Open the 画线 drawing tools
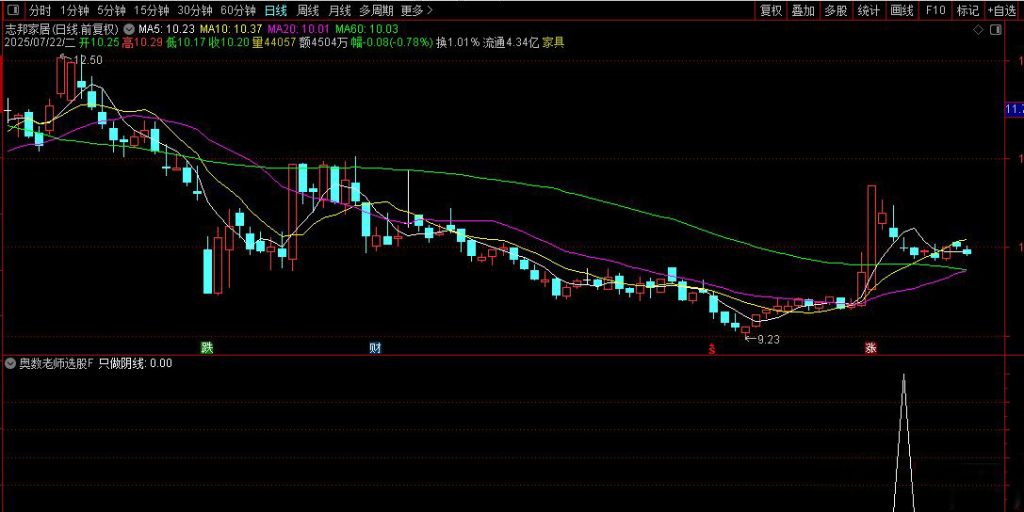This screenshot has height=512, width=1024. (x=901, y=11)
